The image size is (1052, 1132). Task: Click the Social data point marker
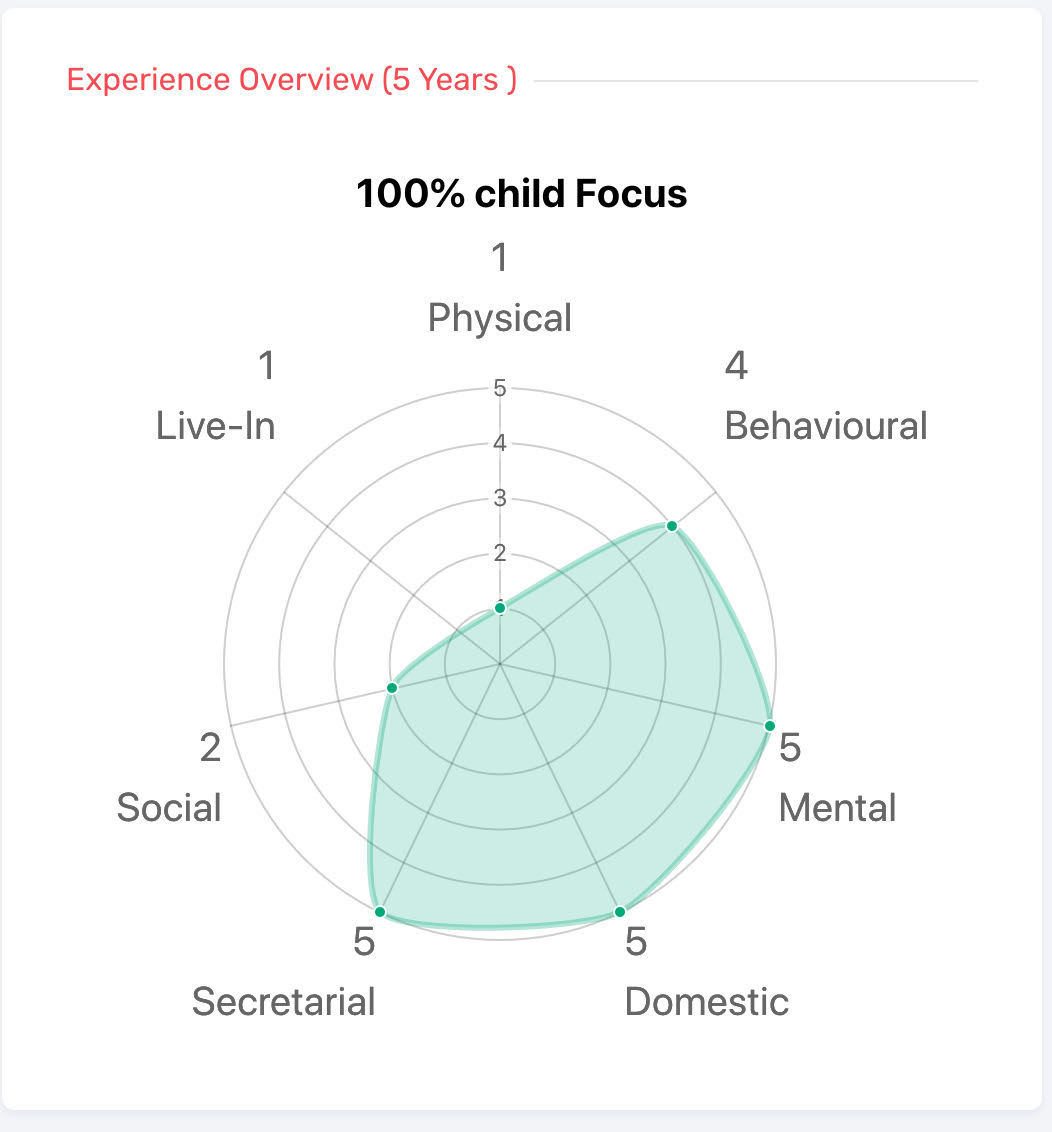392,688
